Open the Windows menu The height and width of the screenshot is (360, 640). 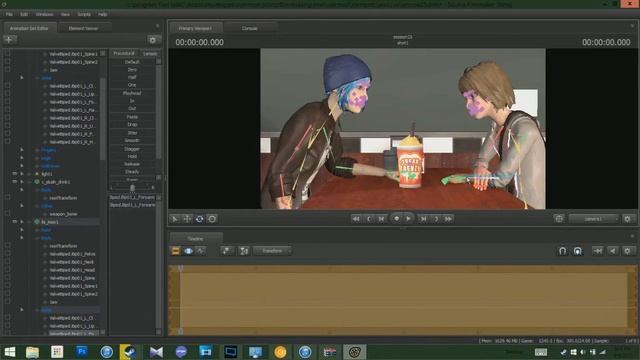[x=44, y=14]
